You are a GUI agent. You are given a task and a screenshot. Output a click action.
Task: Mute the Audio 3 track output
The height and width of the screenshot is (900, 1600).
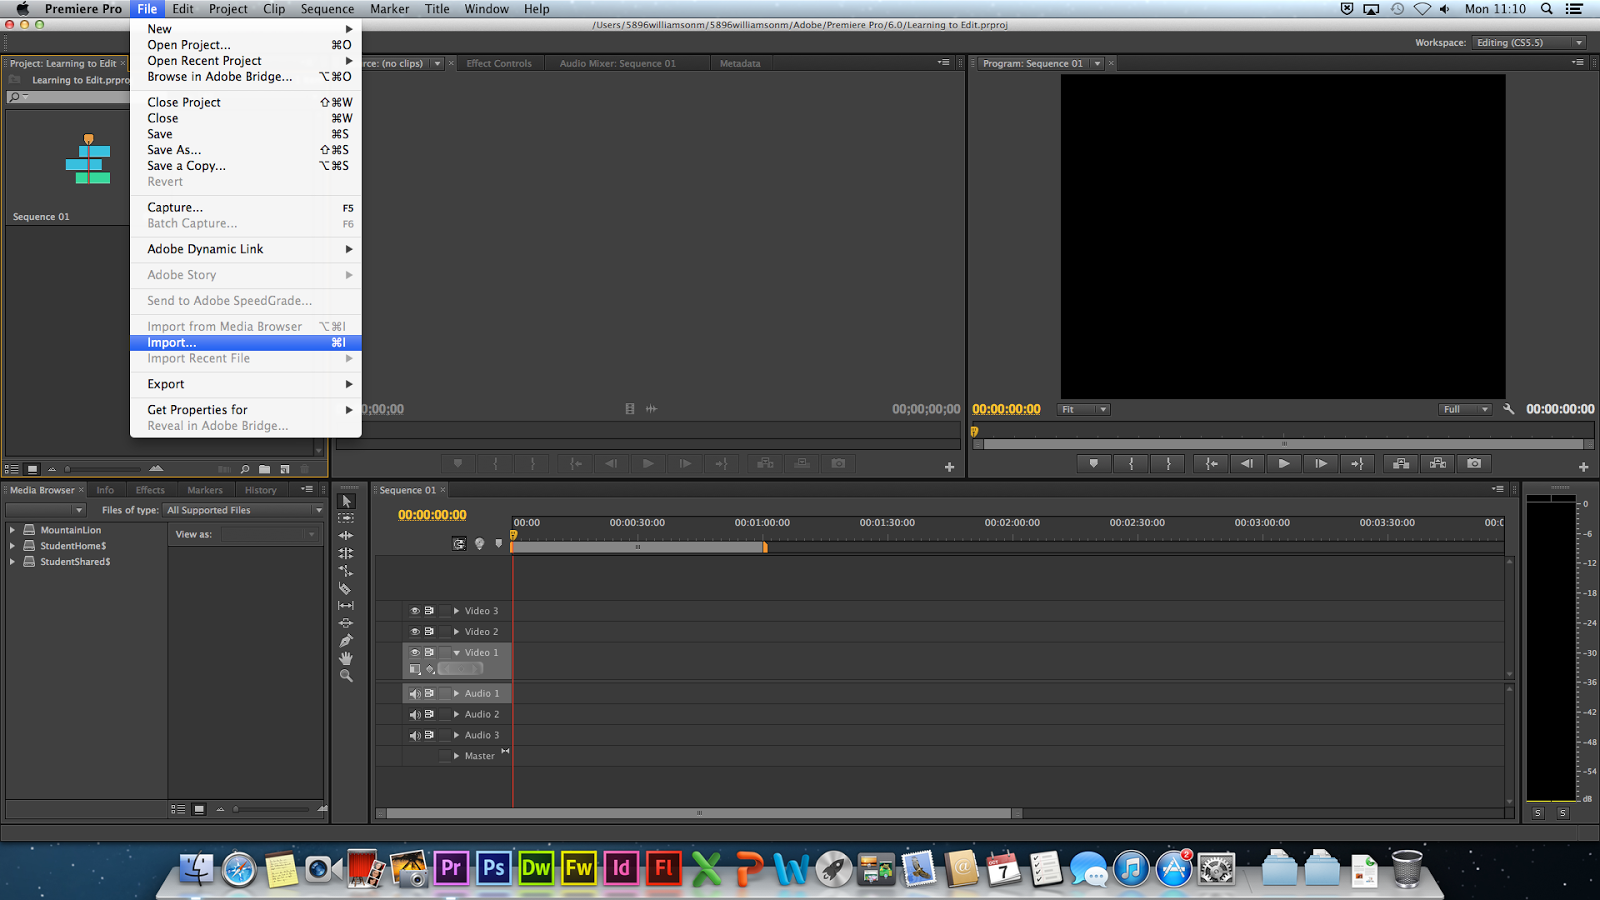point(415,736)
